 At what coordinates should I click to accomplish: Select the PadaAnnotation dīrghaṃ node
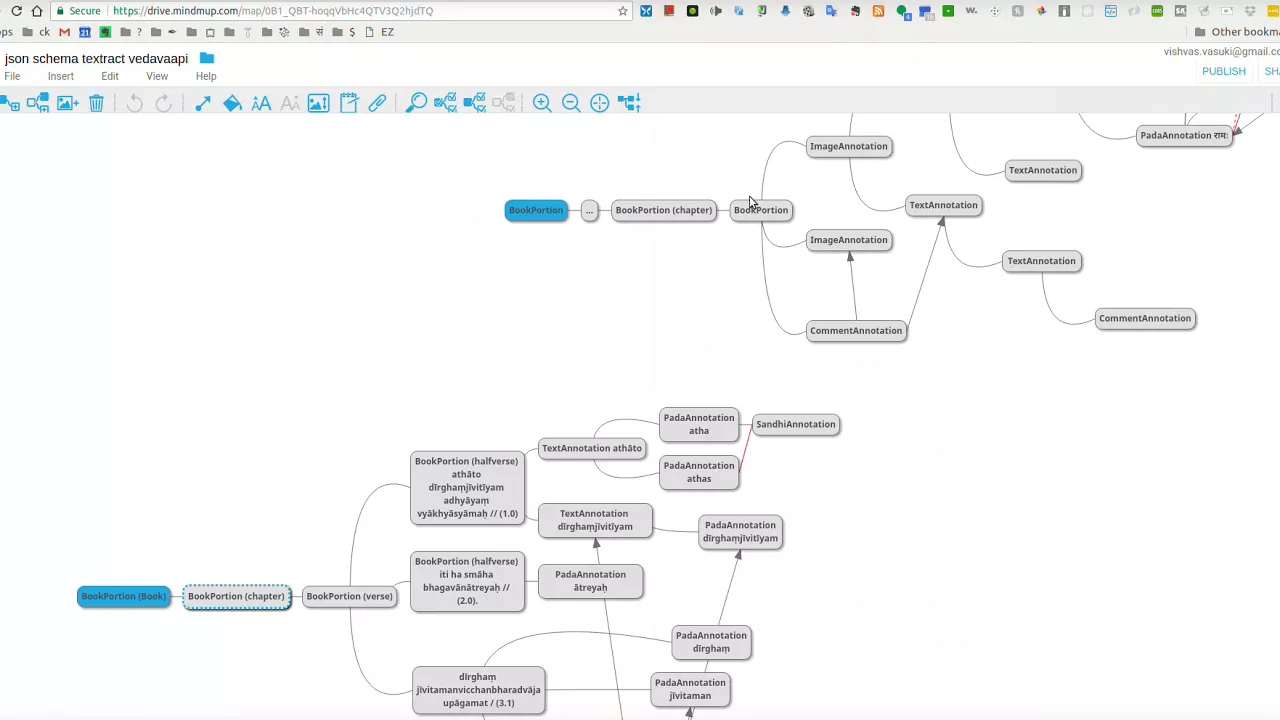(711, 642)
